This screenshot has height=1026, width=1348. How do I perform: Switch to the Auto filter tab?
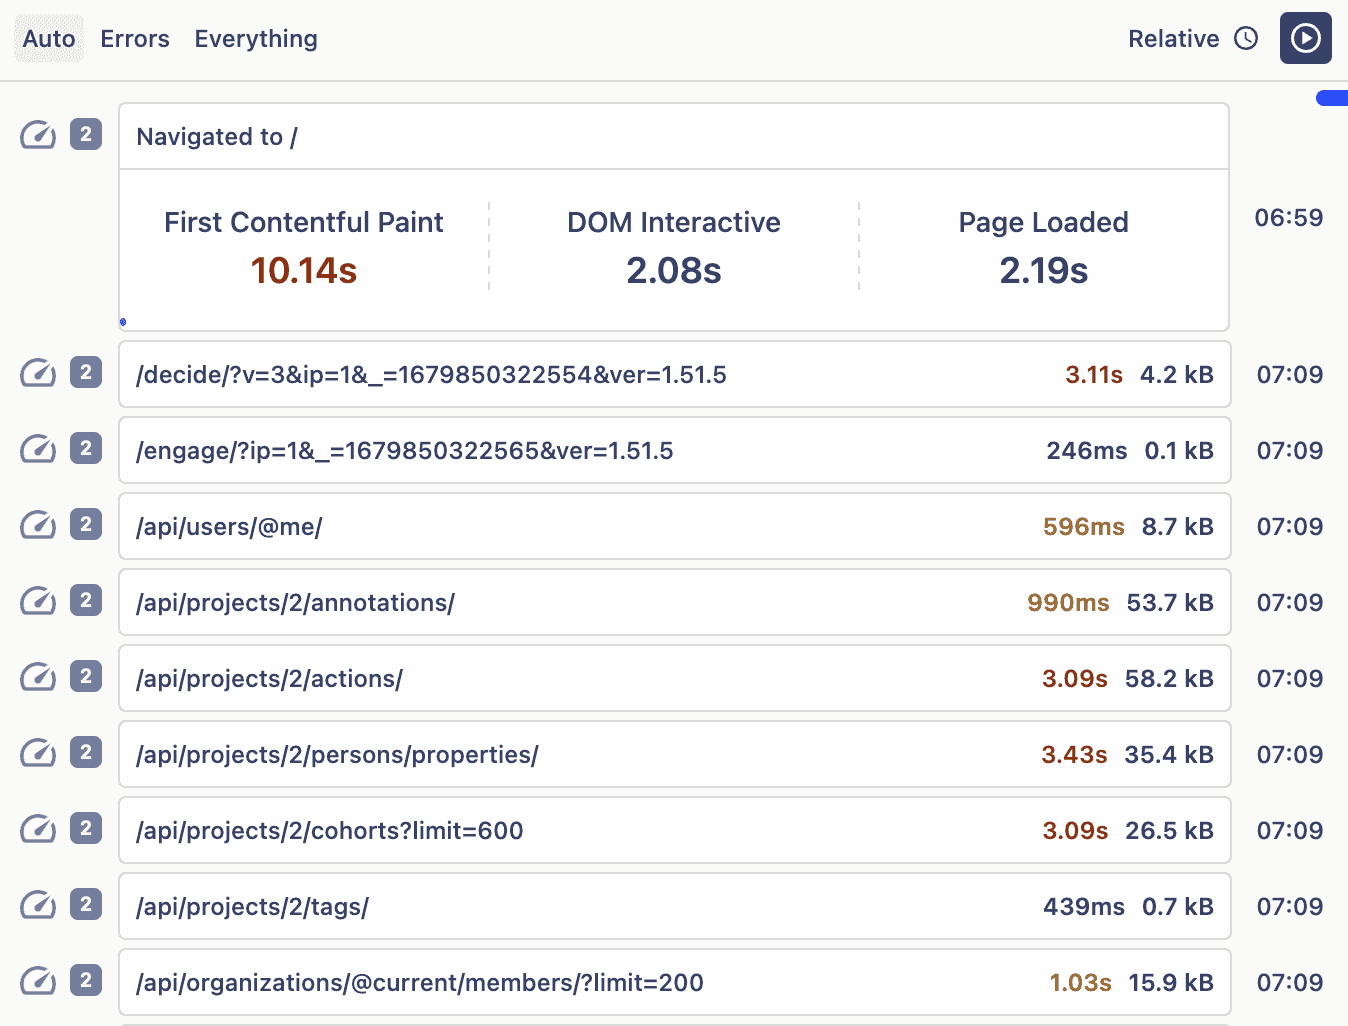tap(49, 39)
